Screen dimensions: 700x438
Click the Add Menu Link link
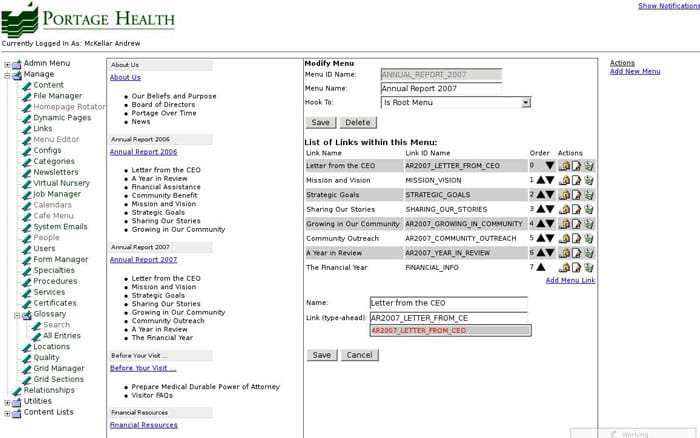(x=570, y=280)
